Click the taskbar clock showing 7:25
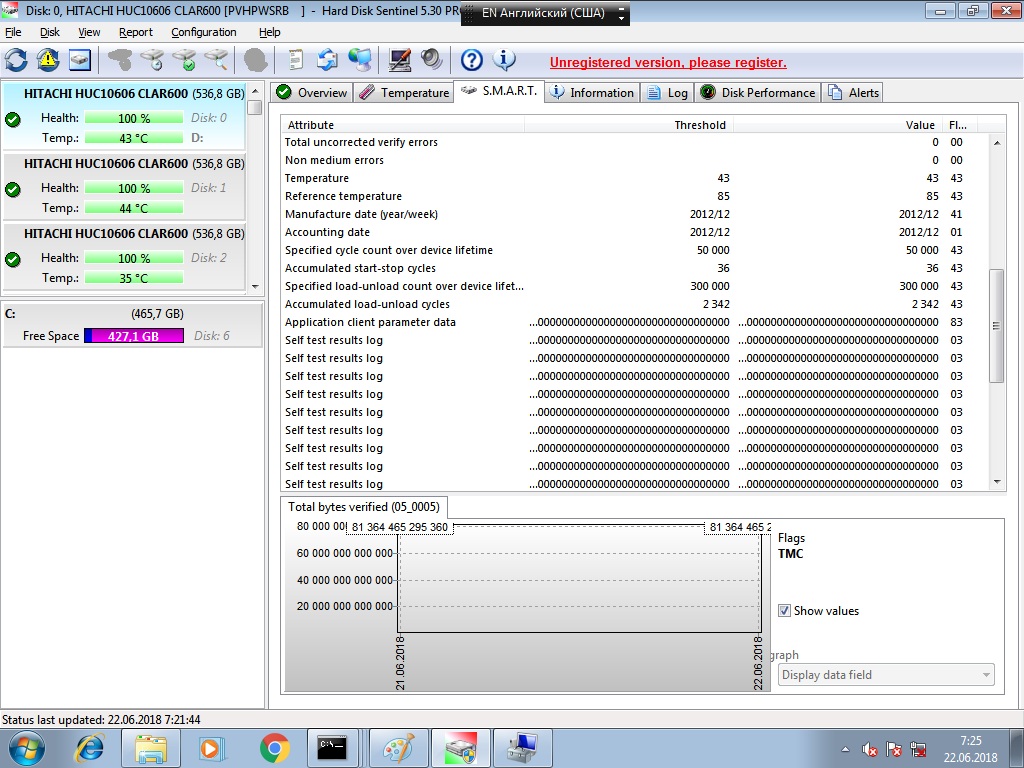Viewport: 1024px width, 768px height. pyautogui.click(x=970, y=749)
